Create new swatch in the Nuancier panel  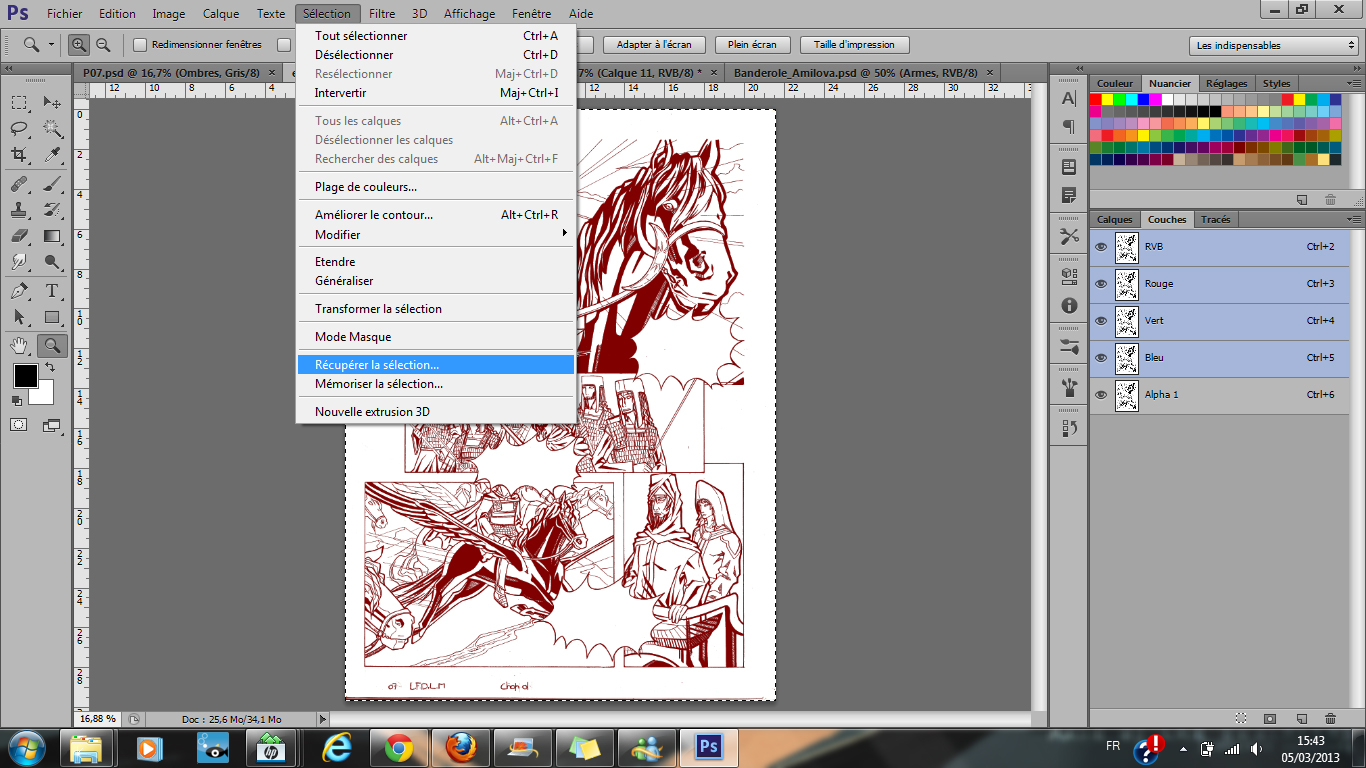point(1301,199)
